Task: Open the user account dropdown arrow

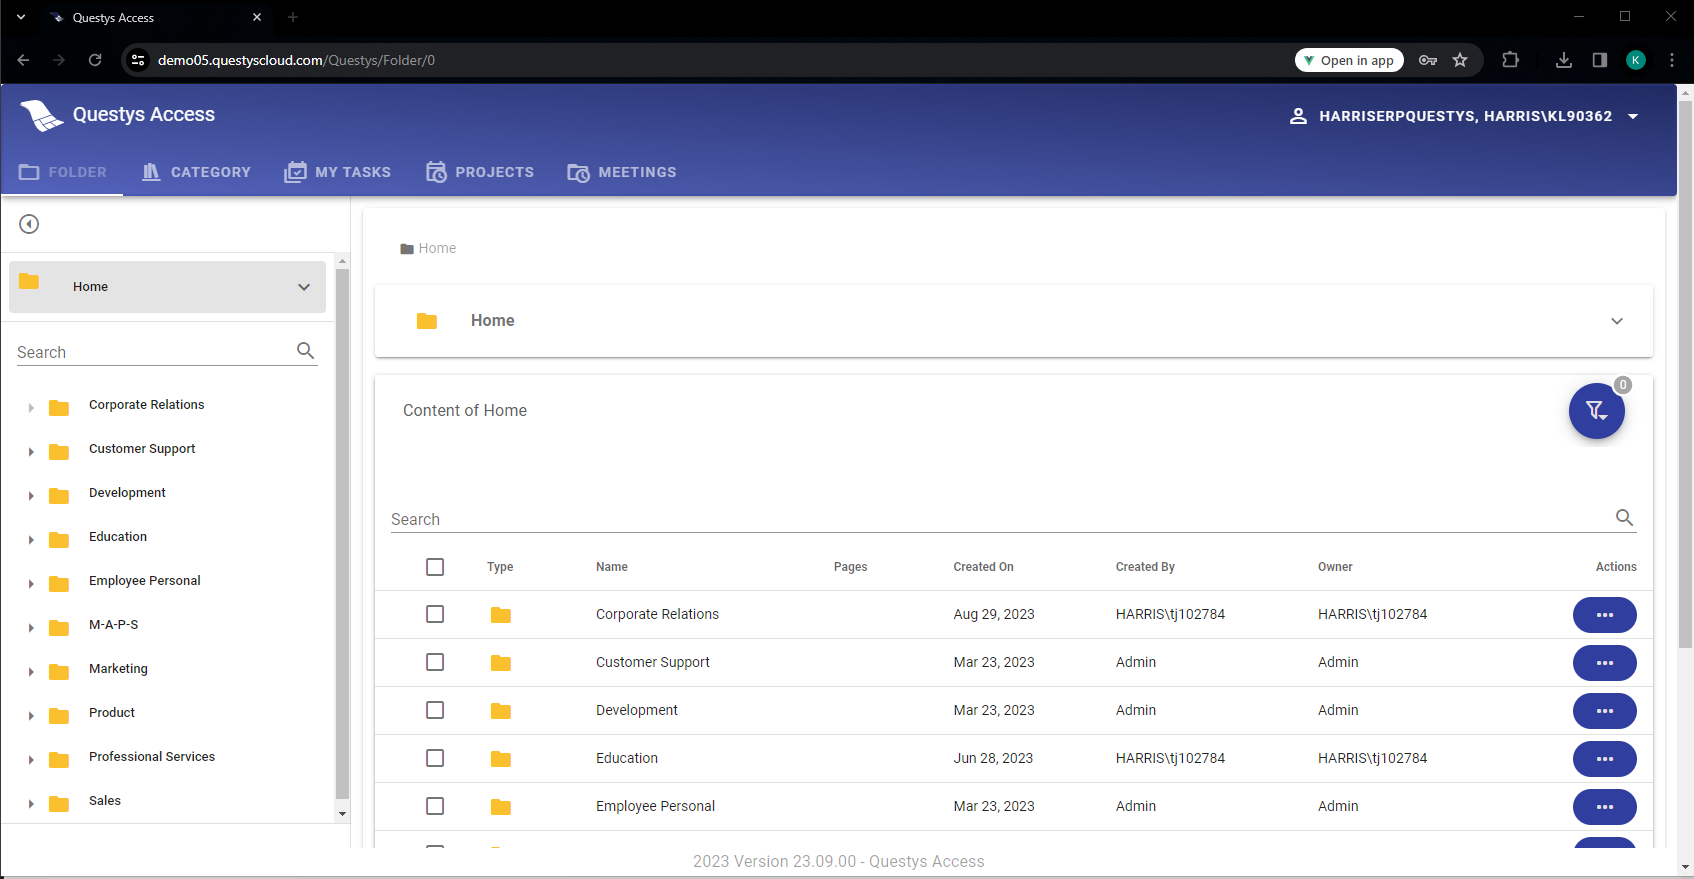Action: coord(1633,116)
